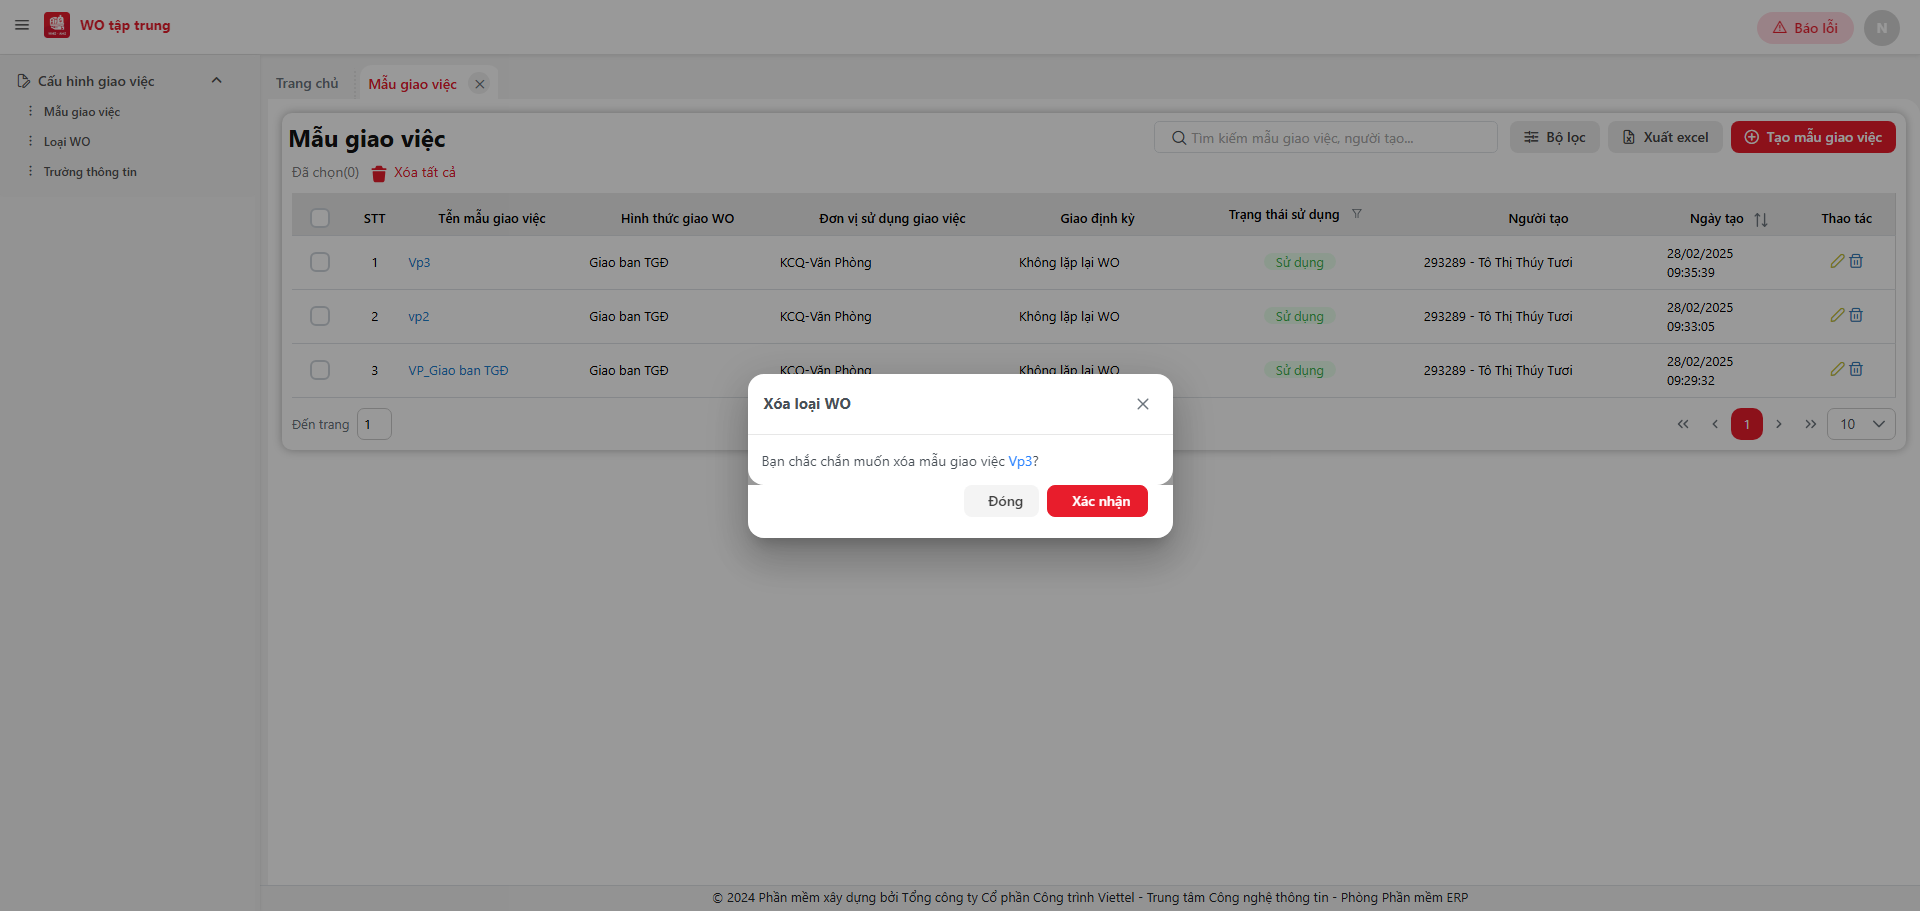The width and height of the screenshot is (1920, 911).
Task: Click the Giao định kỳ column header
Action: [1097, 218]
